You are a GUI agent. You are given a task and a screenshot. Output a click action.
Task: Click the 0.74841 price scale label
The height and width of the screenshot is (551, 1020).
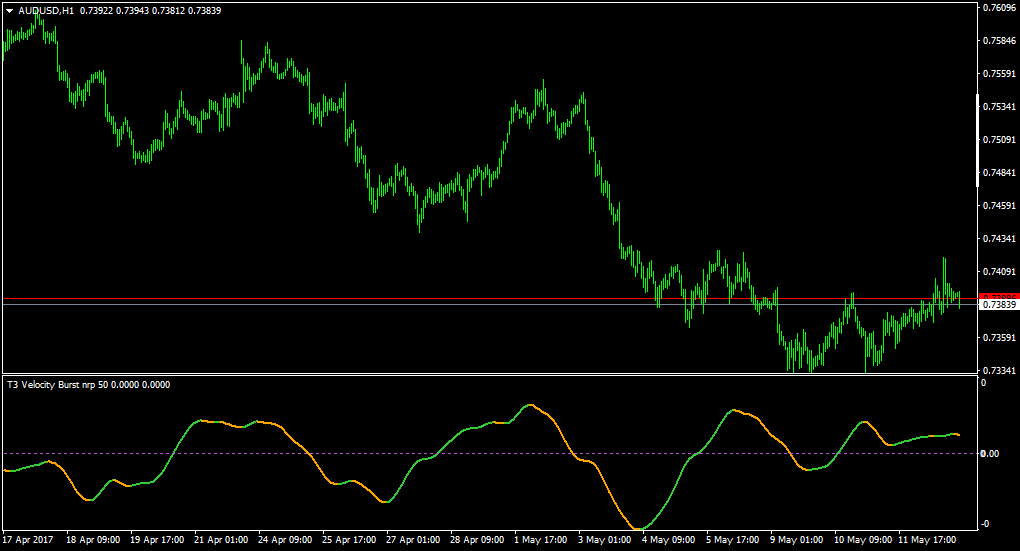(999, 172)
